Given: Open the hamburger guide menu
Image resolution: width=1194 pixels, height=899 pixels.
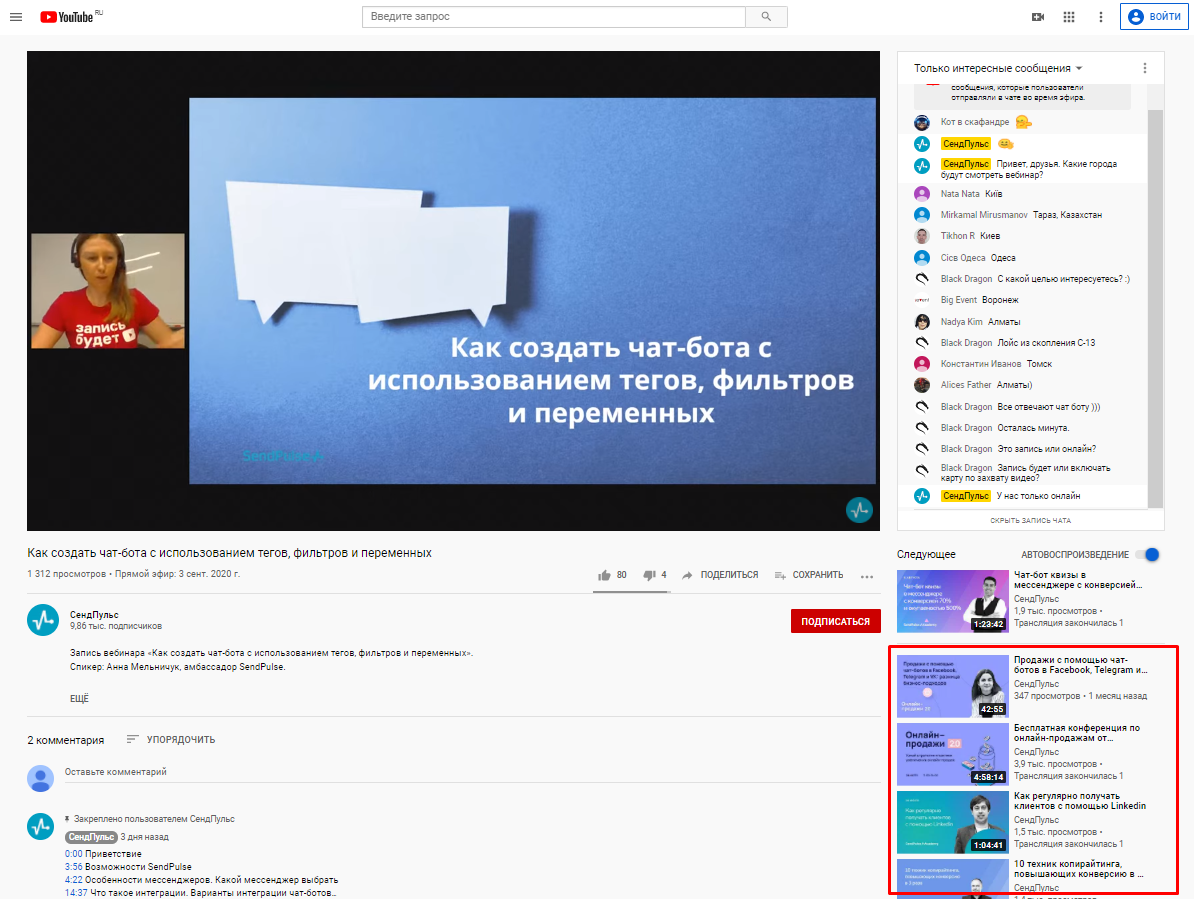Looking at the screenshot, I should click(x=16, y=17).
